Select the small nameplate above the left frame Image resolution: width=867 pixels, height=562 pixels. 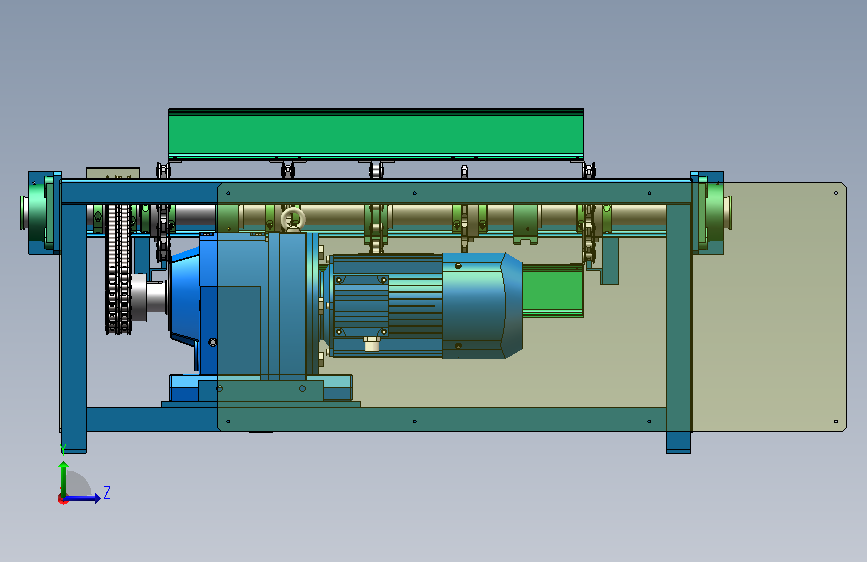113,173
